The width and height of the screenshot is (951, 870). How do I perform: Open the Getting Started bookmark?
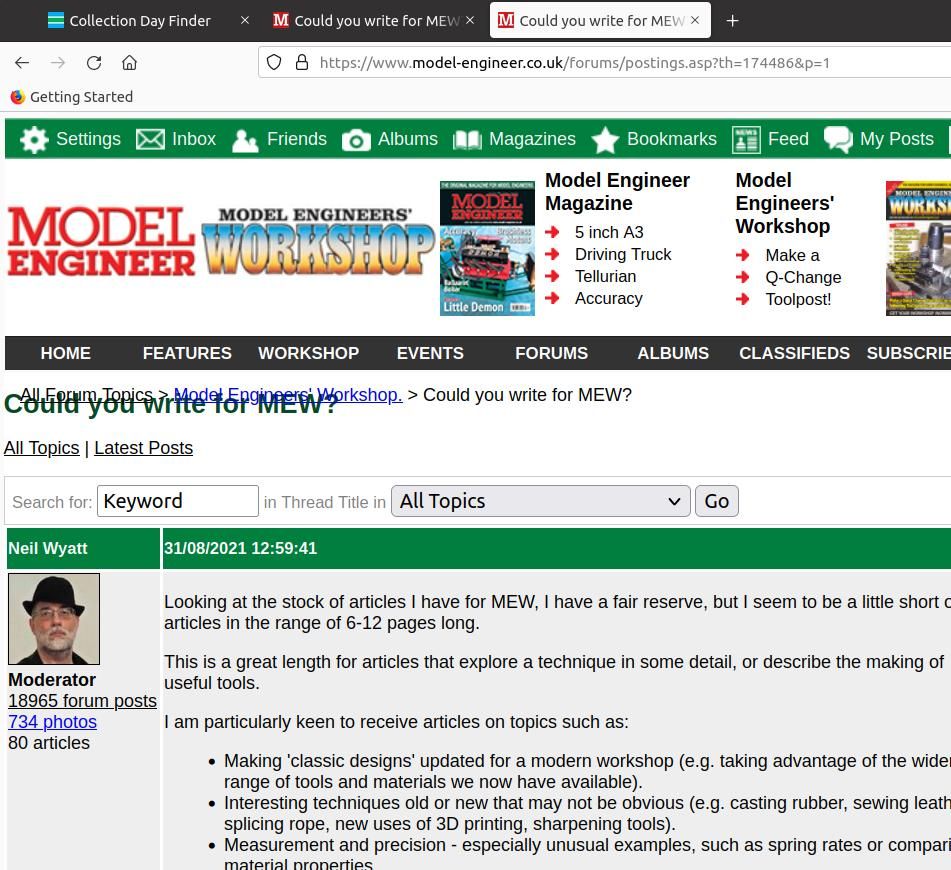pos(72,96)
